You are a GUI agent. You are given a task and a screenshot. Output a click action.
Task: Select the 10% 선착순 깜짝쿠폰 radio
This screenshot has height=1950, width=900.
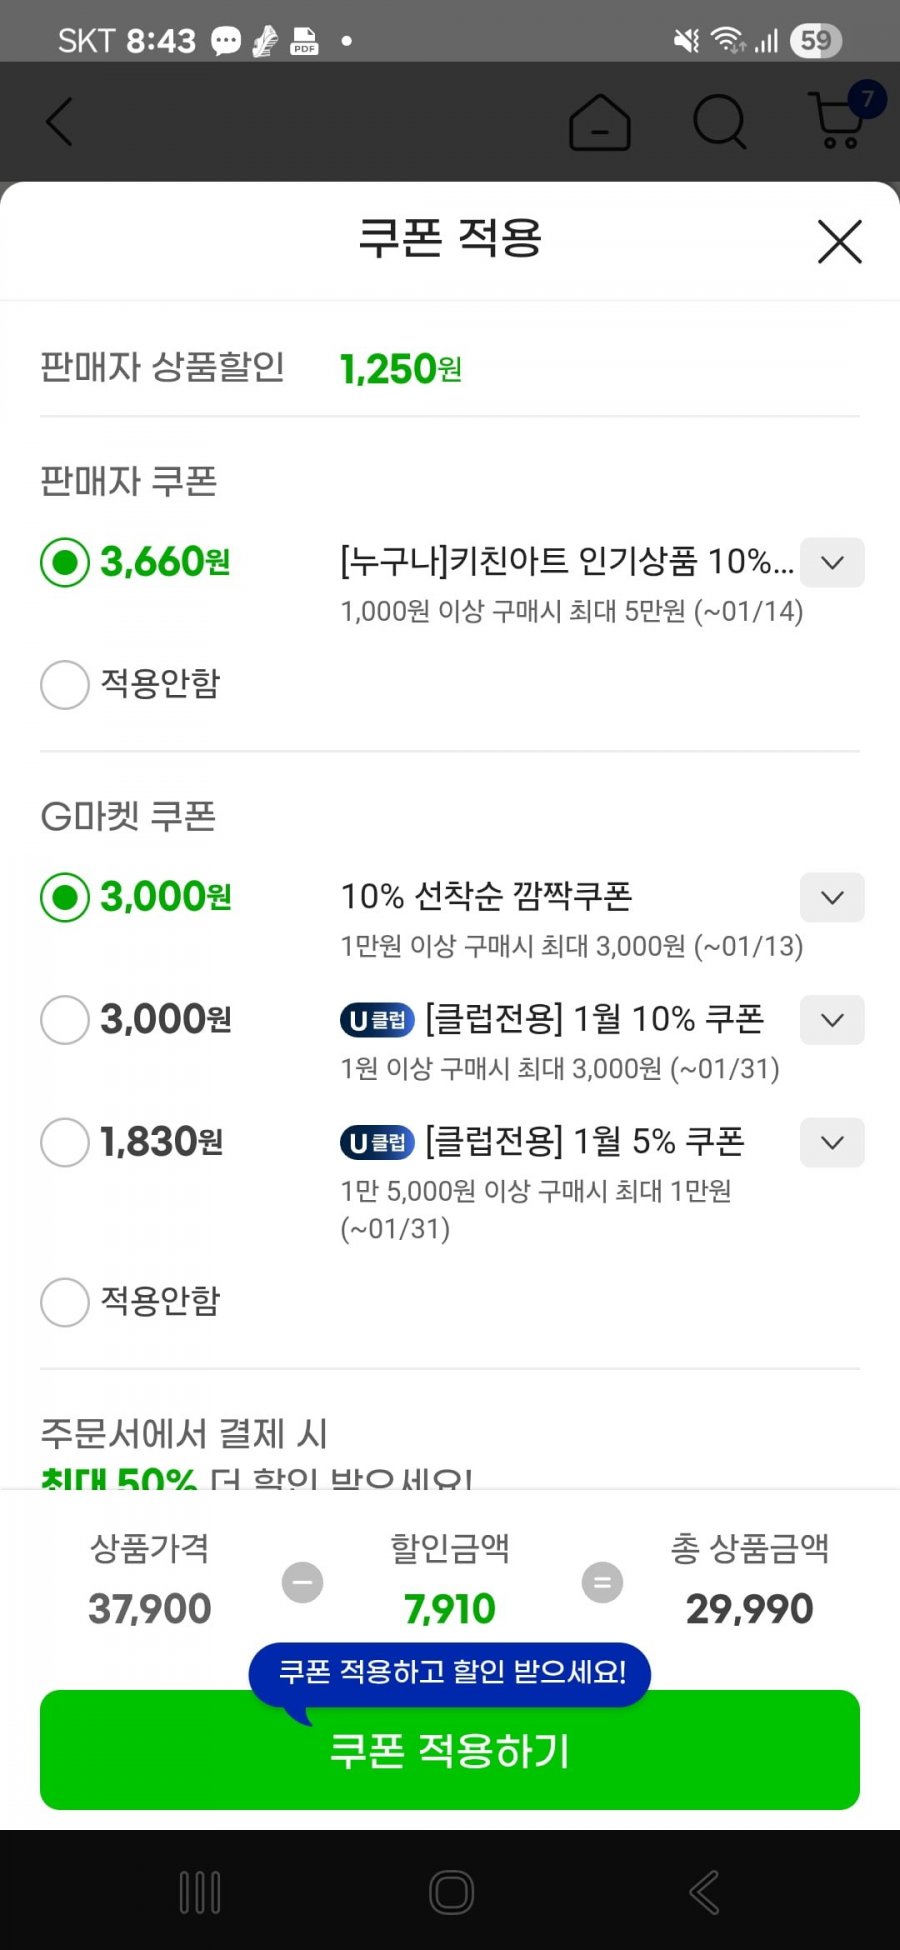[x=65, y=898]
